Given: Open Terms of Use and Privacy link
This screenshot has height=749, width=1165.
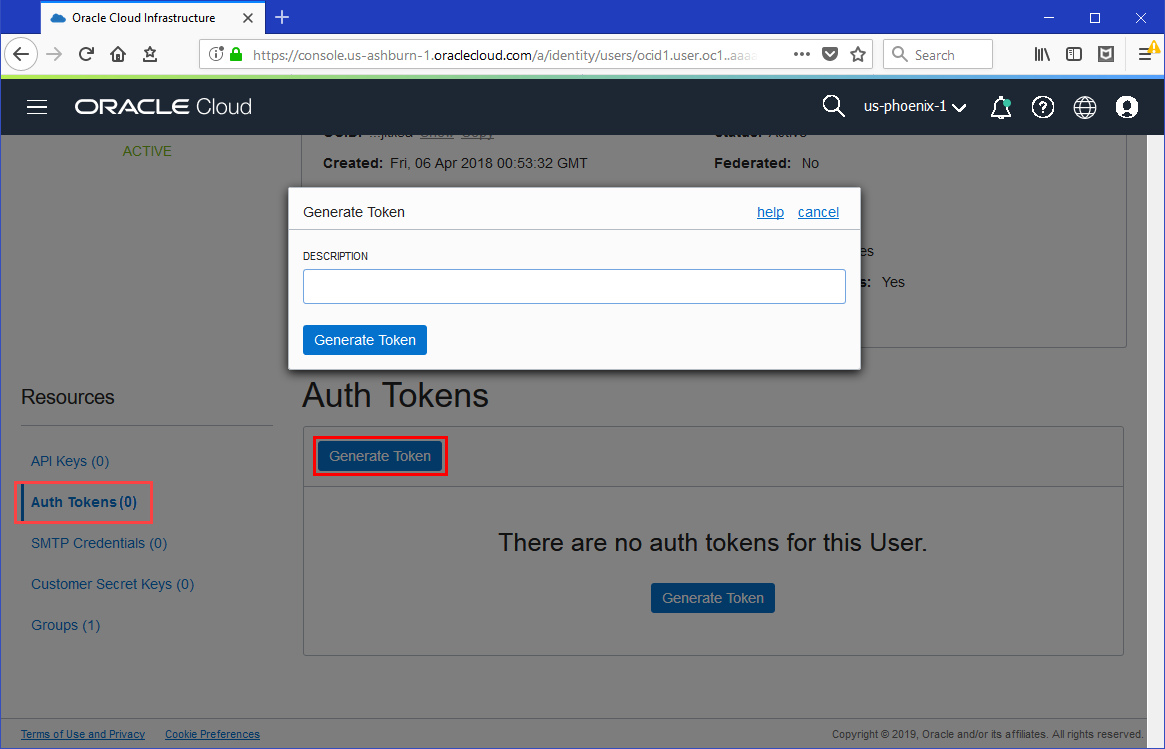Looking at the screenshot, I should click(x=82, y=734).
